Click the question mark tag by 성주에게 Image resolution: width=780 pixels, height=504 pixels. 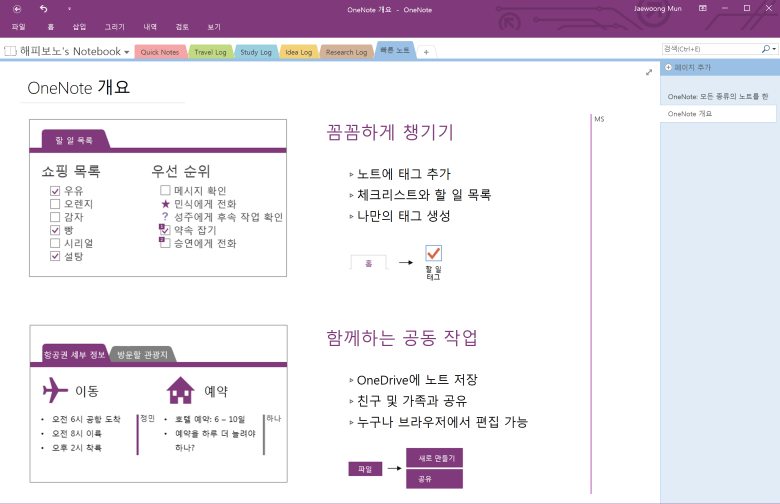165,216
